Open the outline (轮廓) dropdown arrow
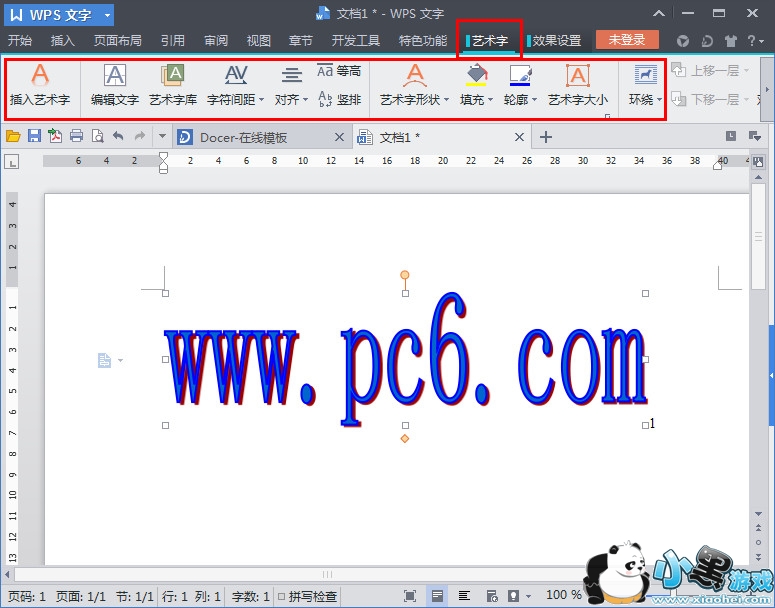775x608 pixels. (535, 100)
